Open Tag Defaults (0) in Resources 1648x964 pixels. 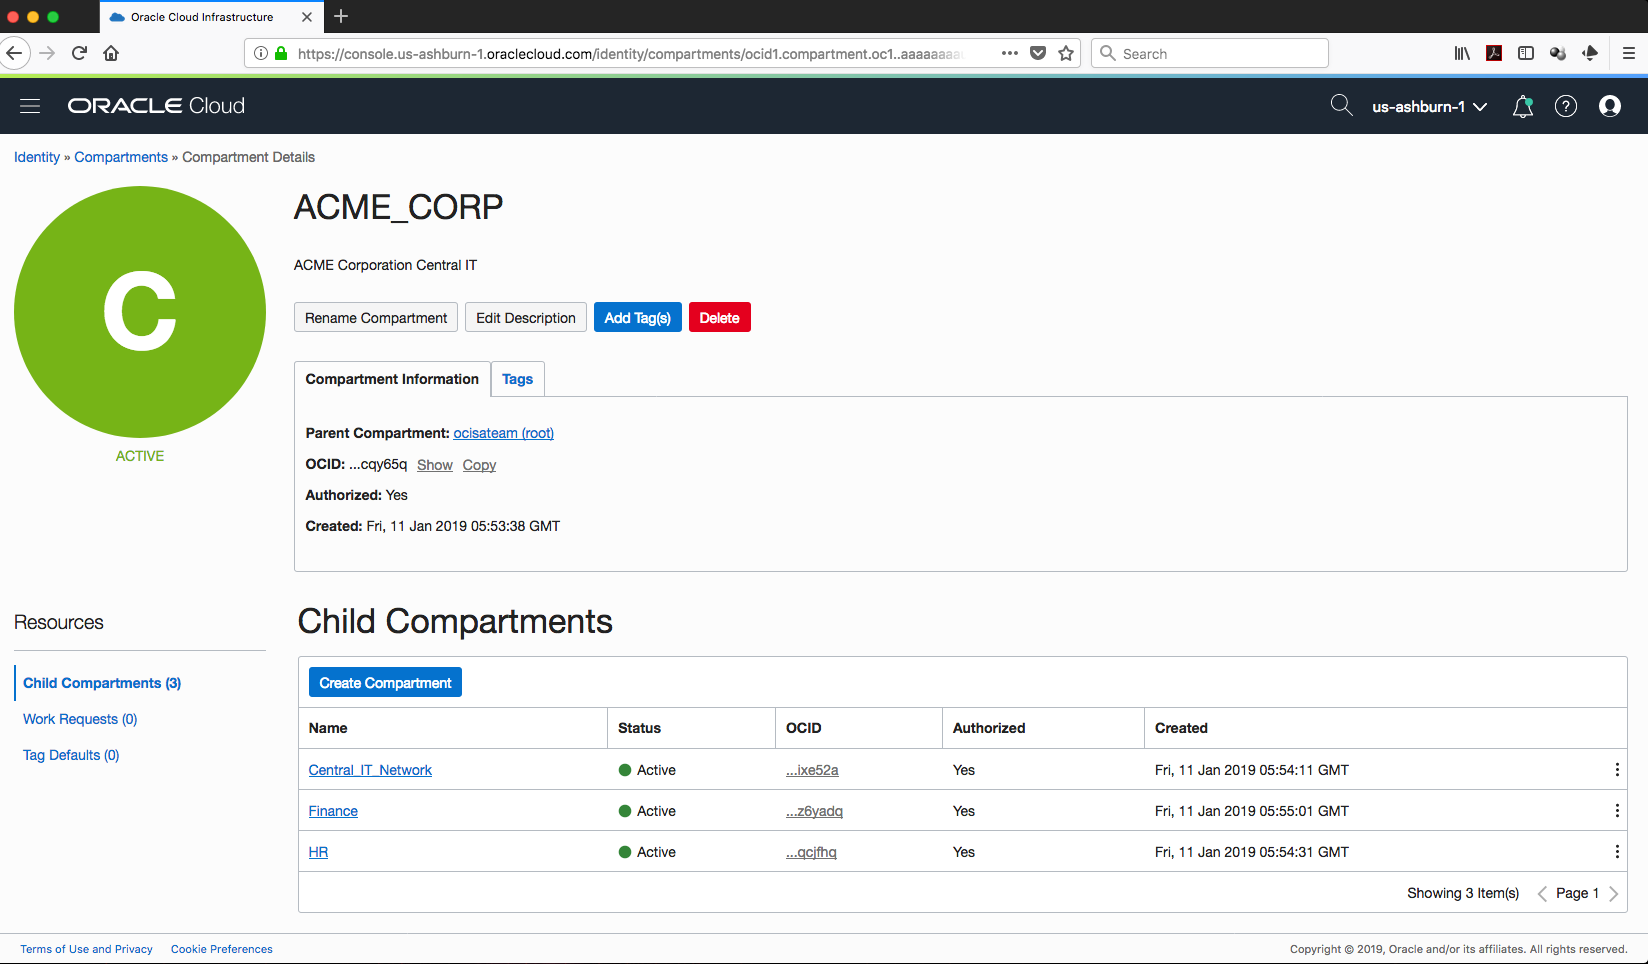71,755
